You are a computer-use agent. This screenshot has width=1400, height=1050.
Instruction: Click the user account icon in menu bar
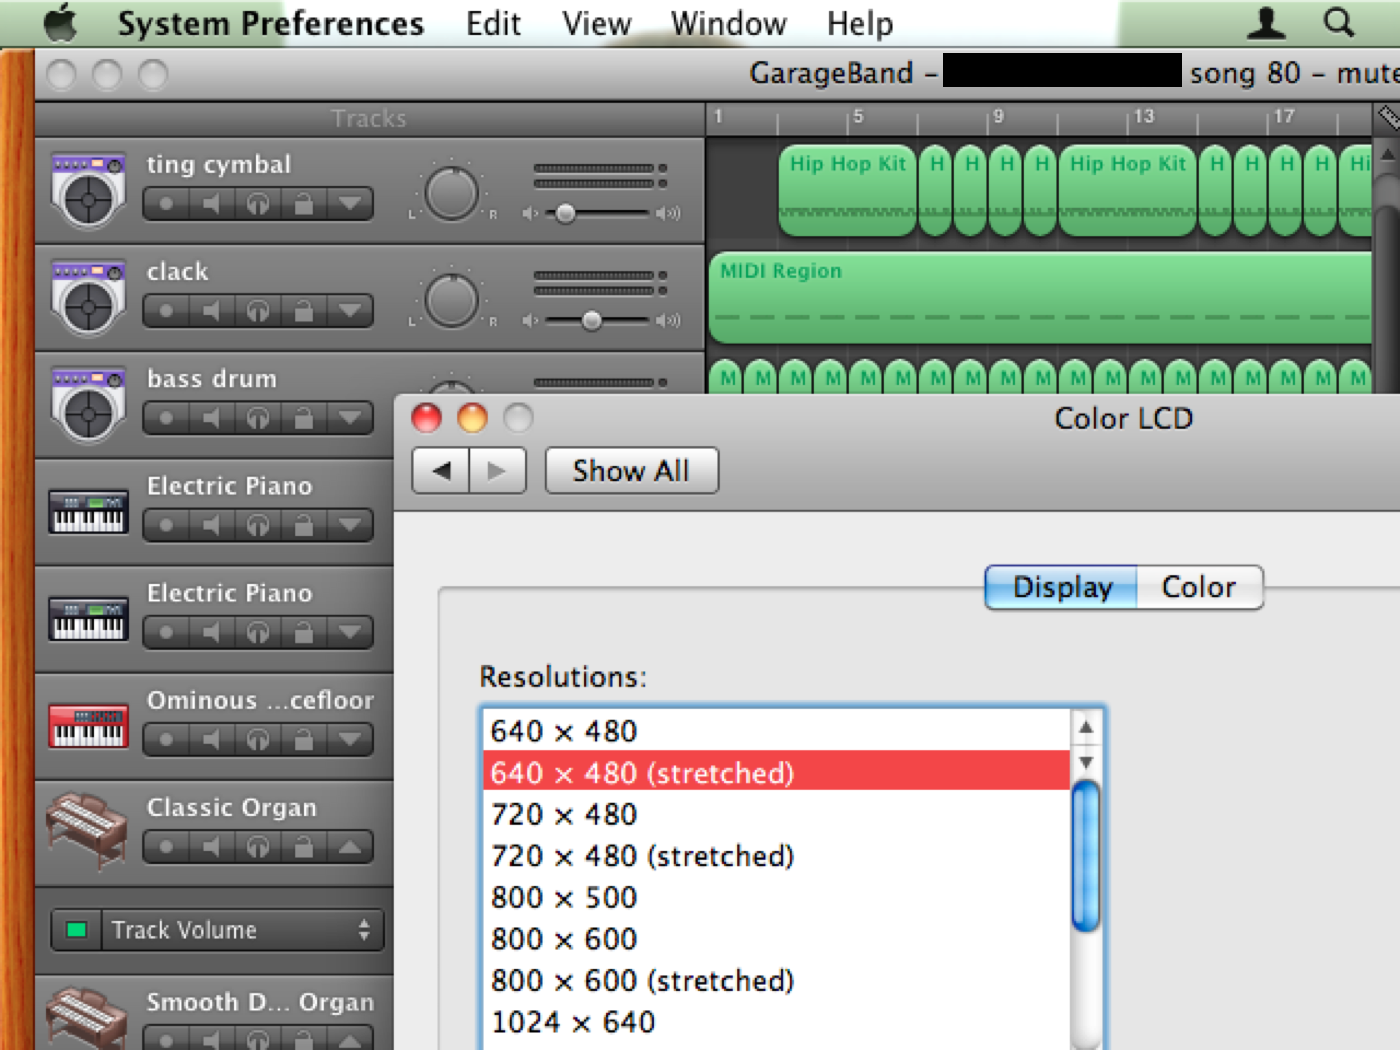(x=1267, y=22)
